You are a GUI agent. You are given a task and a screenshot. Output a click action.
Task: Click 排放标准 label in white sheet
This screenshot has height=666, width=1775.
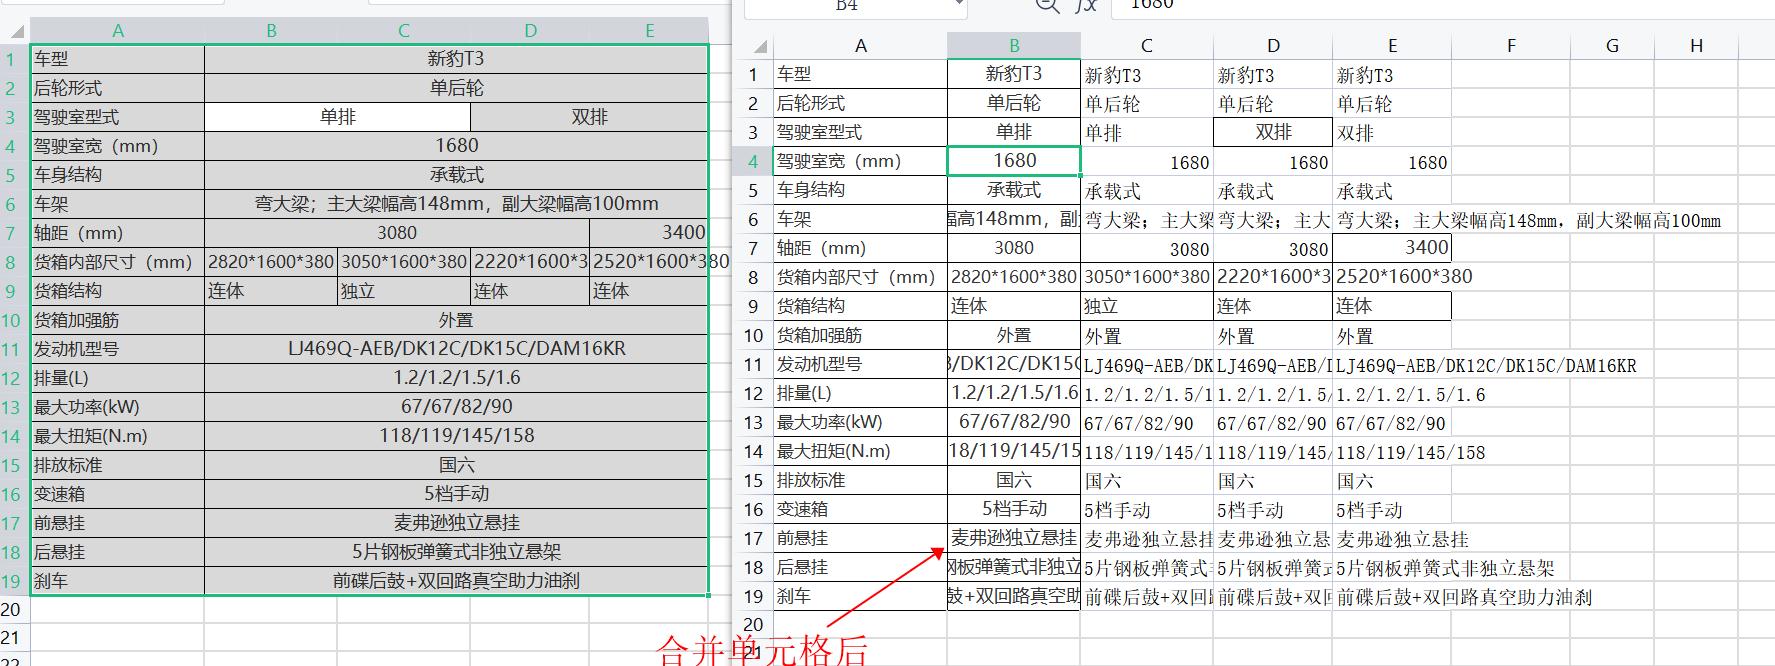860,480
